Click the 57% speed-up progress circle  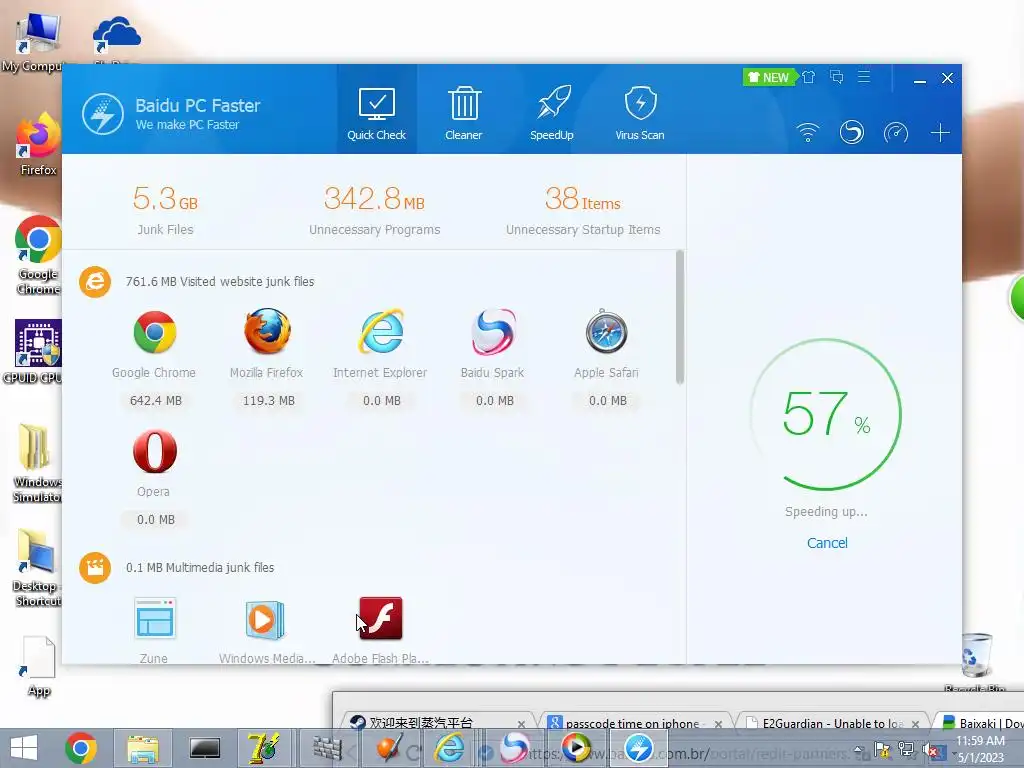826,414
